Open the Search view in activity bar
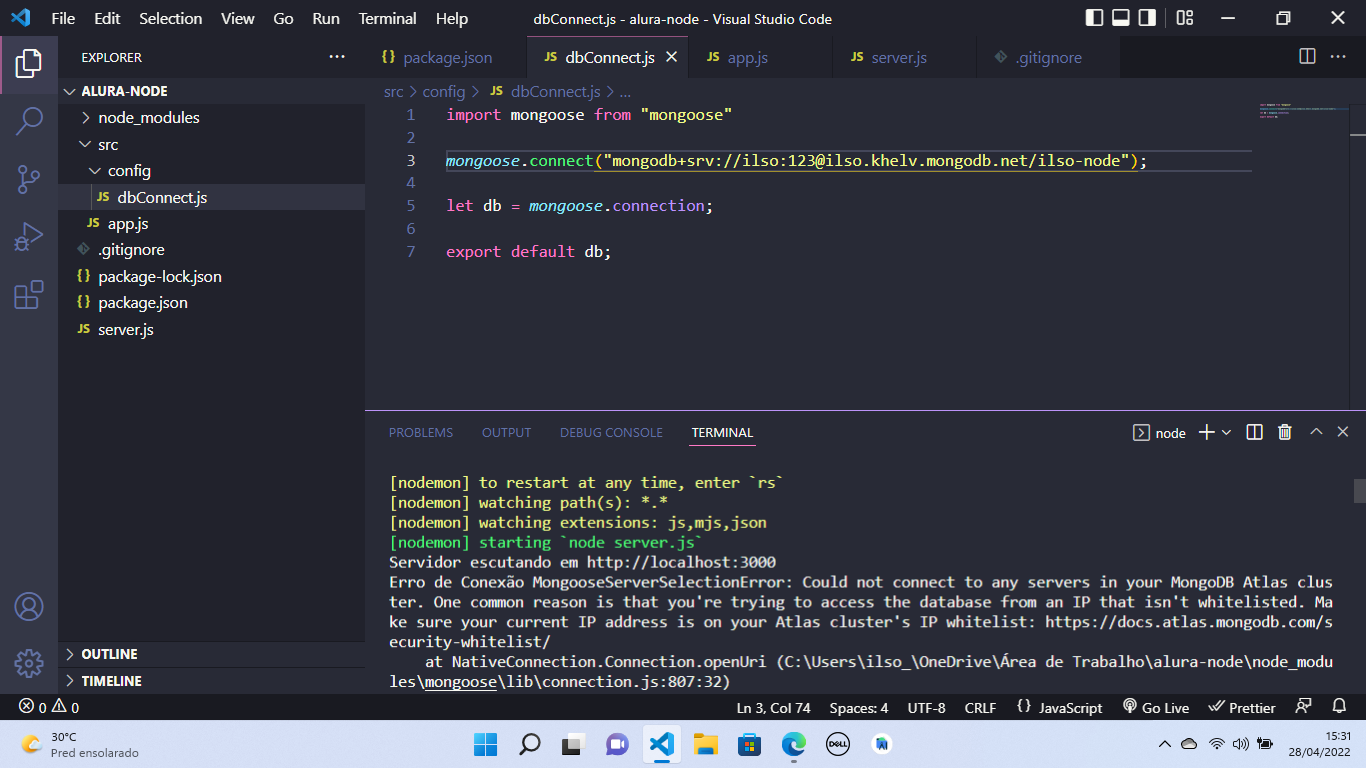 click(x=29, y=122)
